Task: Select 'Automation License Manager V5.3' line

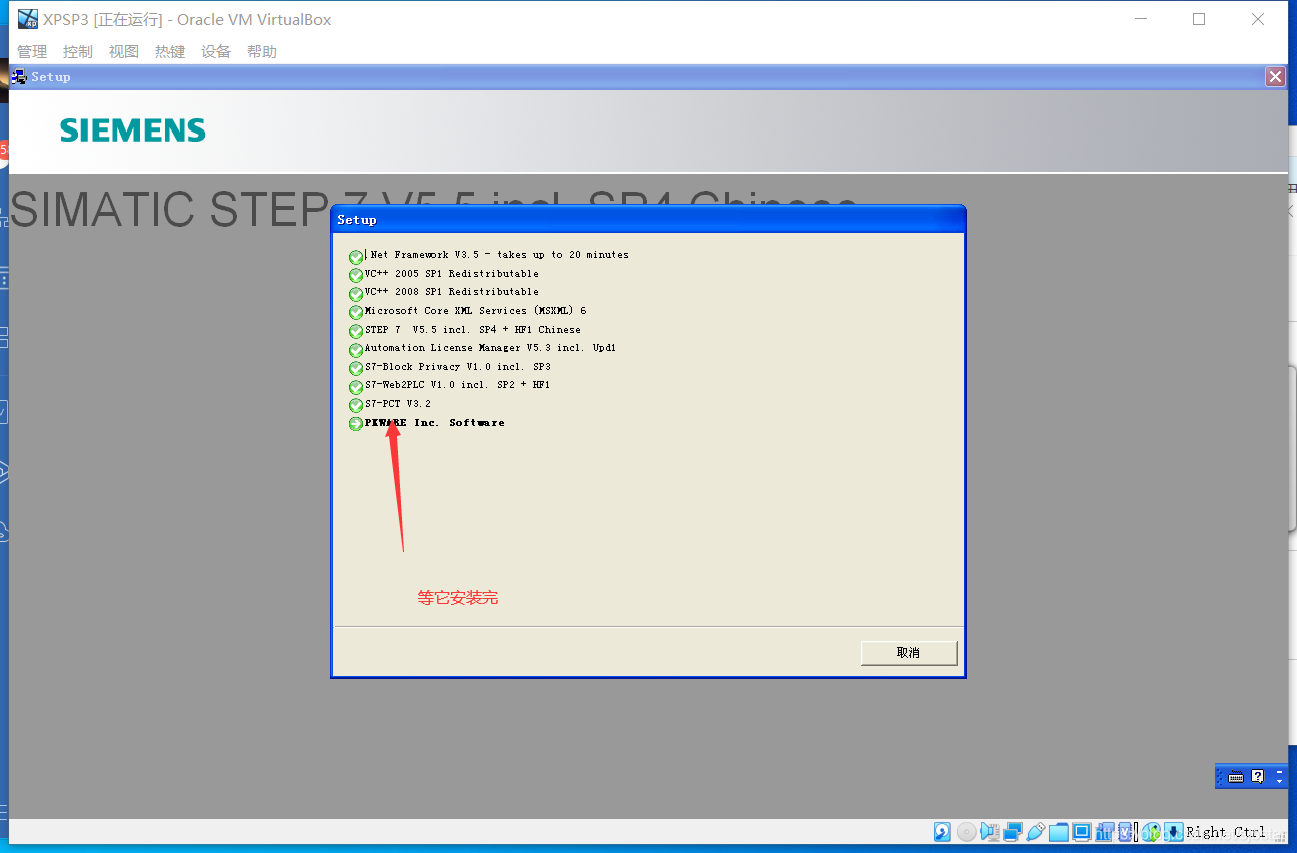Action: pyautogui.click(x=491, y=348)
